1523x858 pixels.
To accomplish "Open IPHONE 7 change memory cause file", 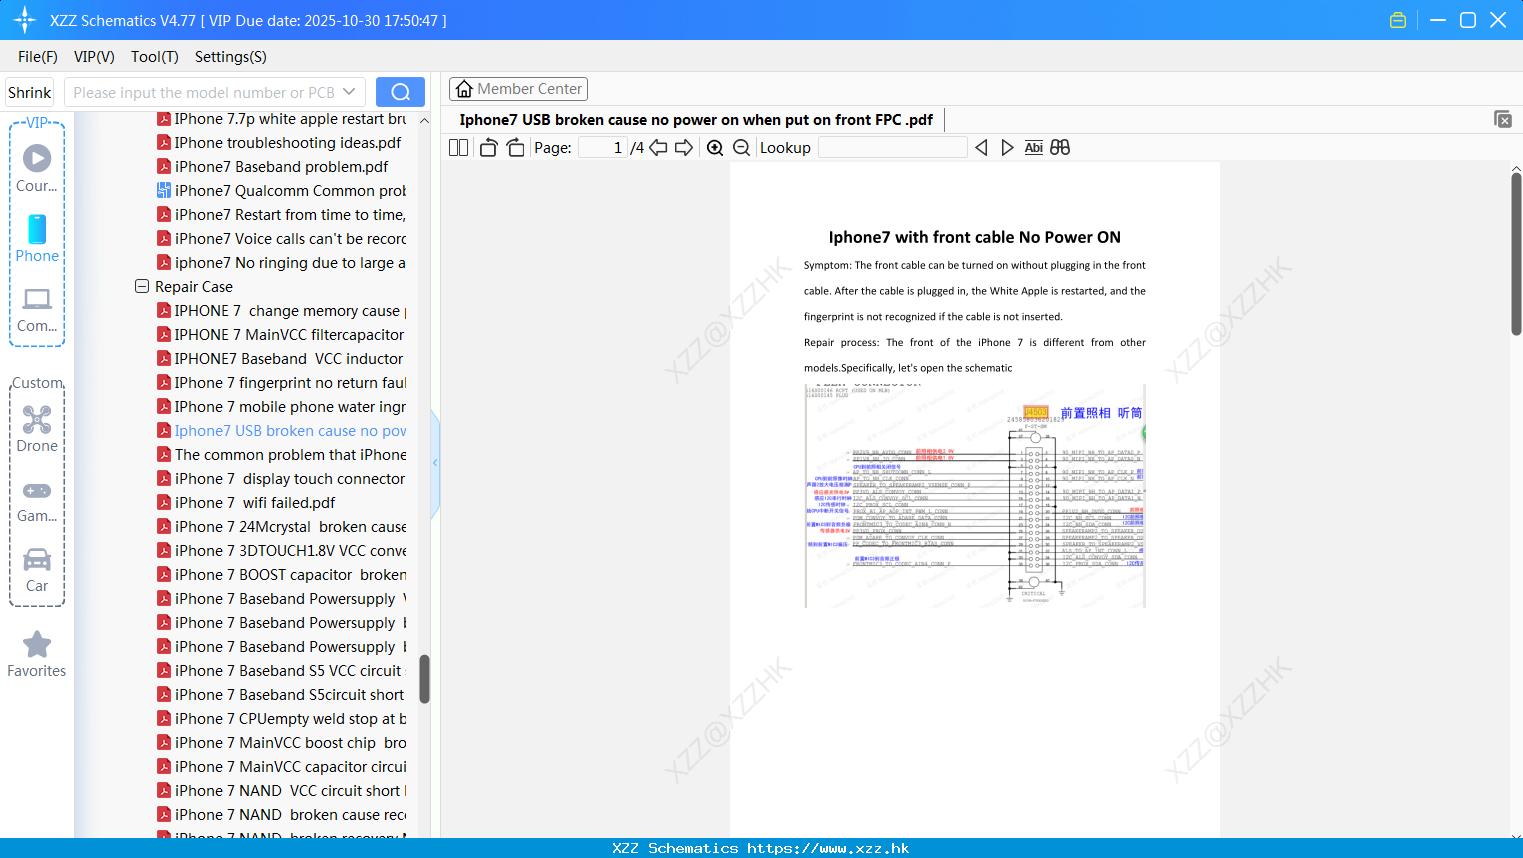I will tap(282, 311).
